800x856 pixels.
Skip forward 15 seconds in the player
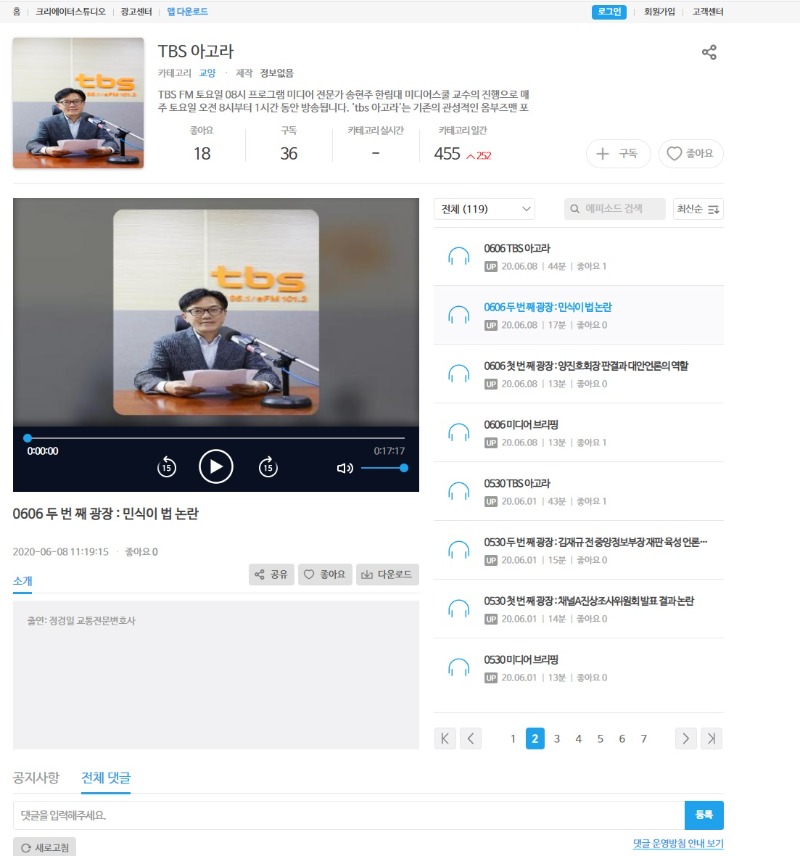click(x=268, y=467)
